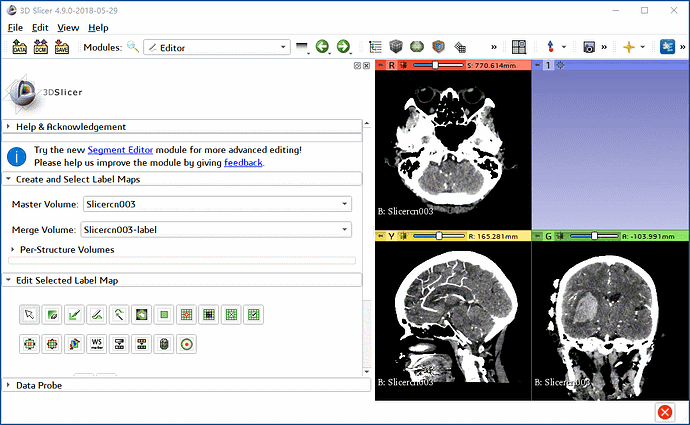Click the Load Data toolbar icon
This screenshot has height=425, width=690.
(x=19, y=47)
